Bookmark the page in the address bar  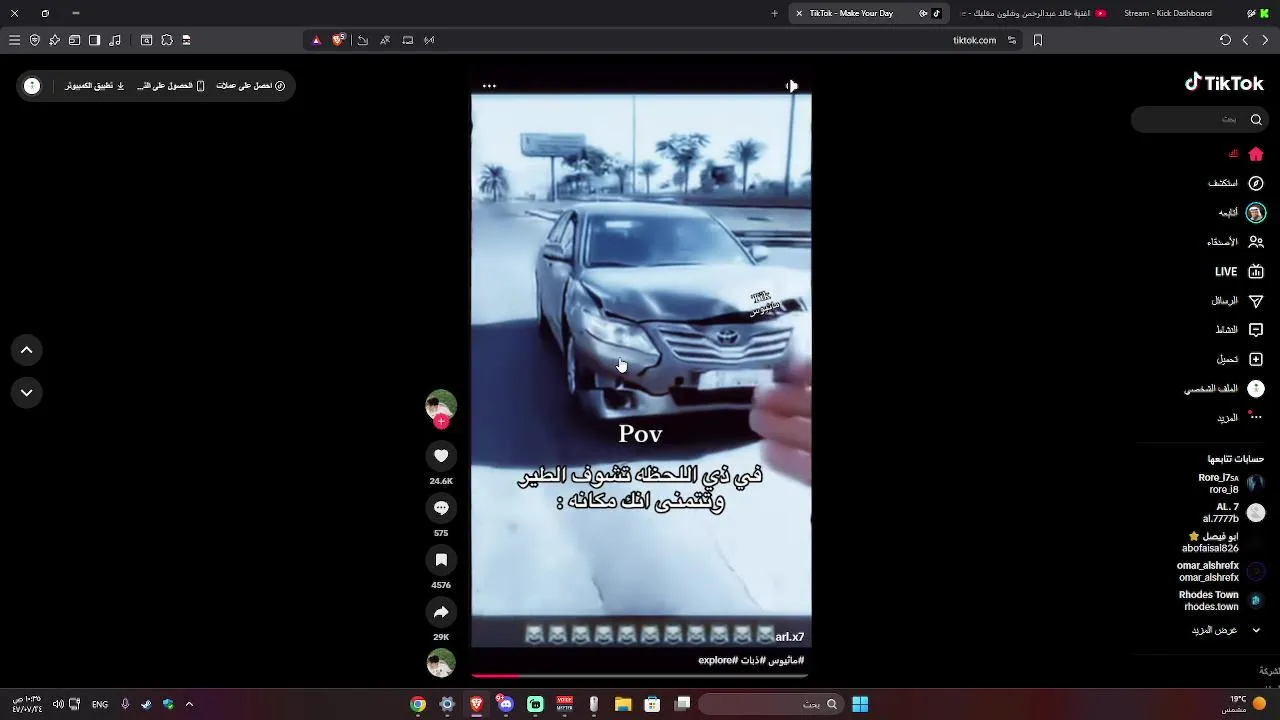[1038, 40]
